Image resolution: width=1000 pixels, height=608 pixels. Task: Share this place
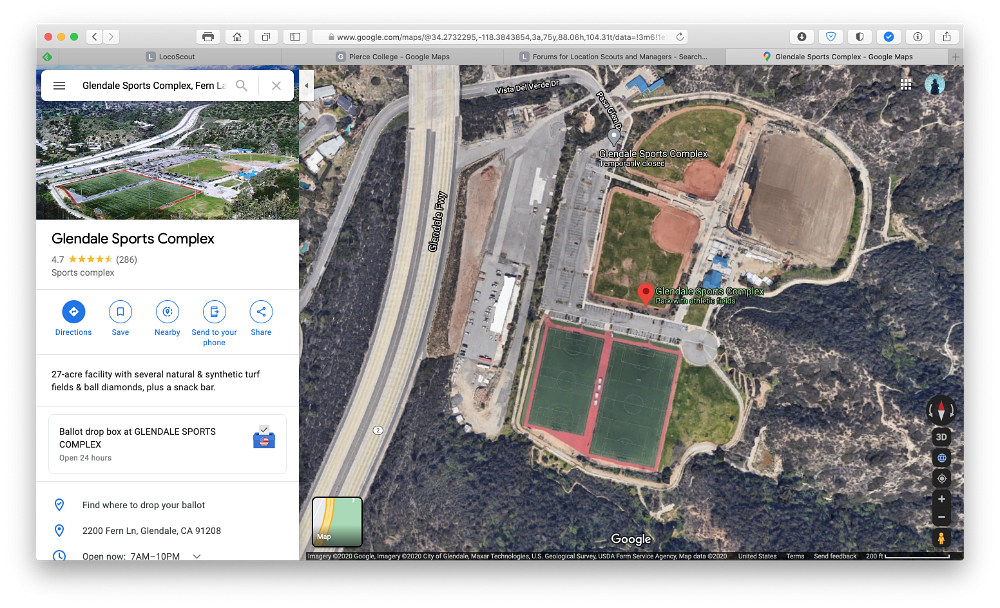261,311
